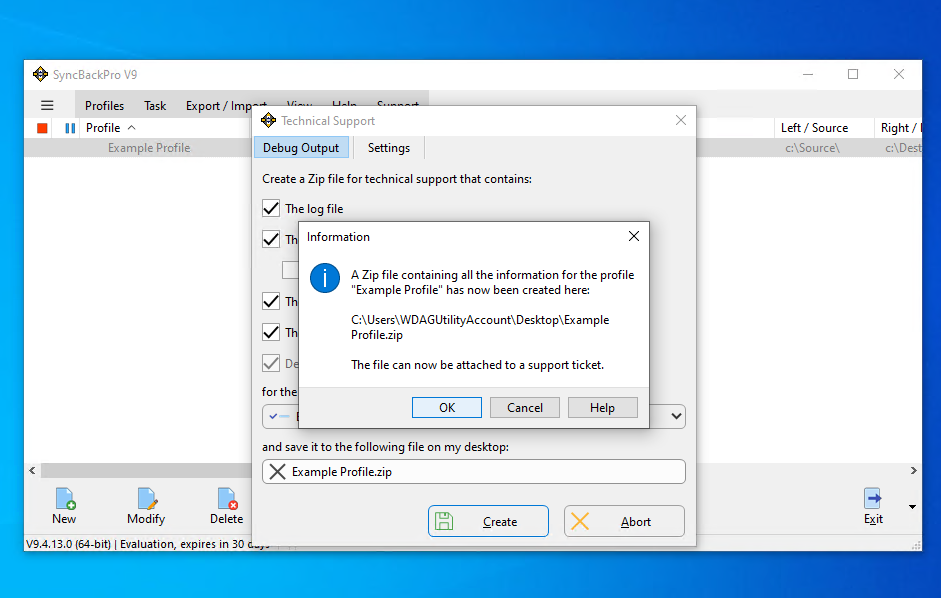941x598 pixels.
Task: Toggle the second checkbox below log file
Action: (x=271, y=240)
